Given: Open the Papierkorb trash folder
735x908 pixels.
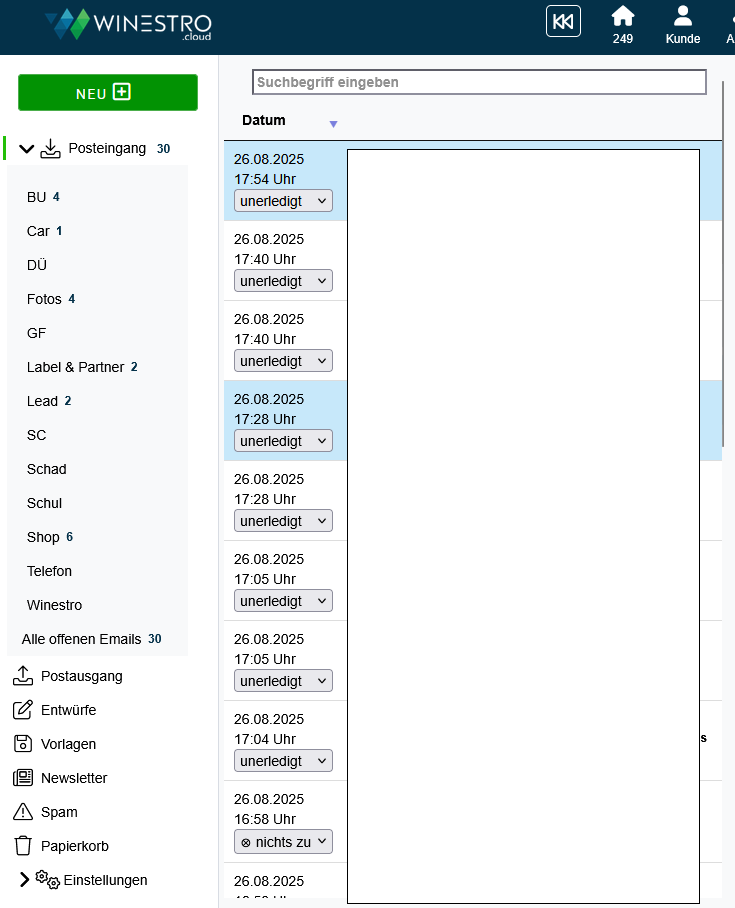Looking at the screenshot, I should point(74,846).
